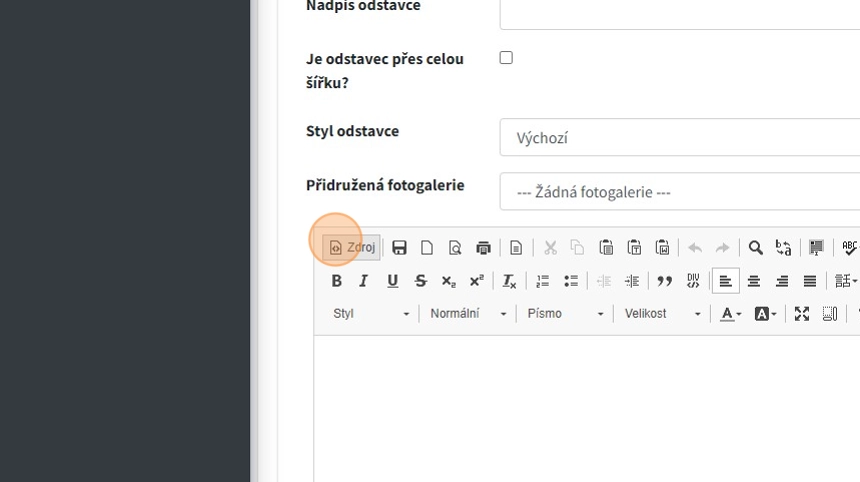Screen dimensions: 860x482
Task: Click the Print icon in editor toolbar
Action: pyautogui.click(x=483, y=247)
